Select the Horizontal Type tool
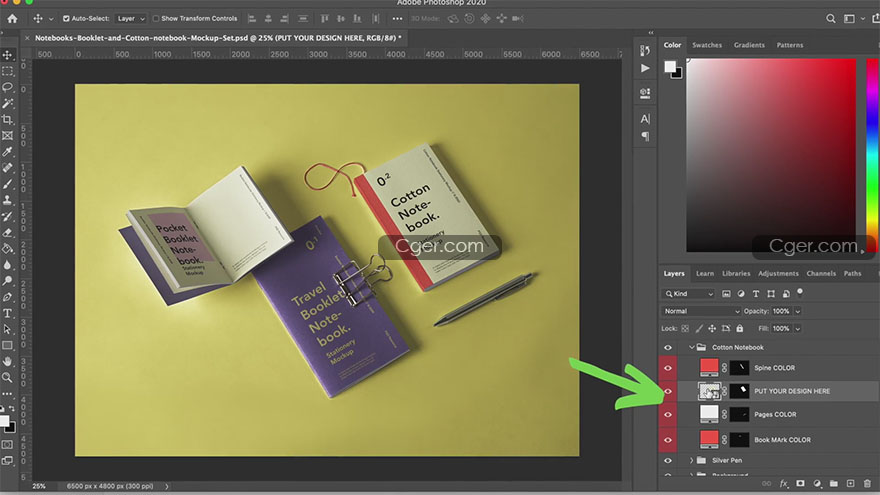 [x=8, y=313]
